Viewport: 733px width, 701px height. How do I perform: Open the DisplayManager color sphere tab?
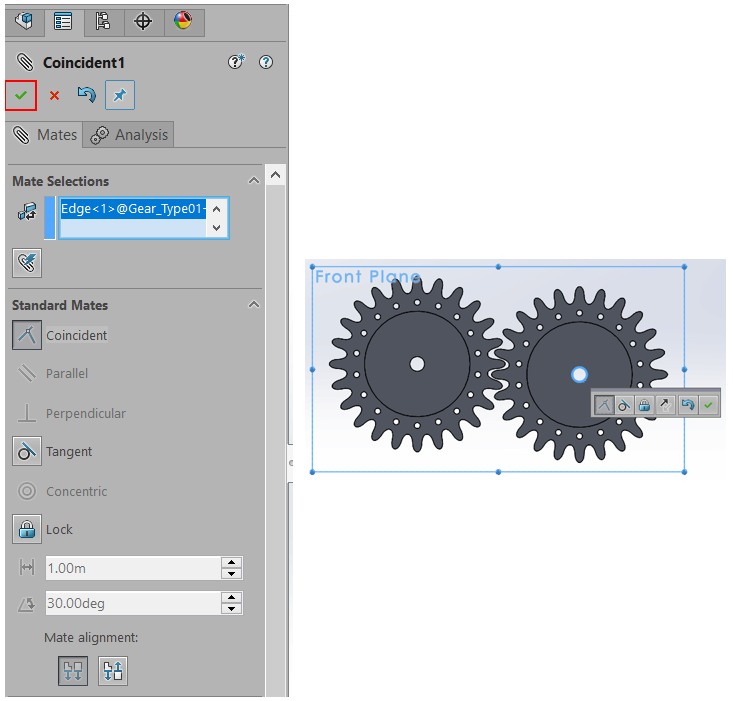pyautogui.click(x=183, y=21)
